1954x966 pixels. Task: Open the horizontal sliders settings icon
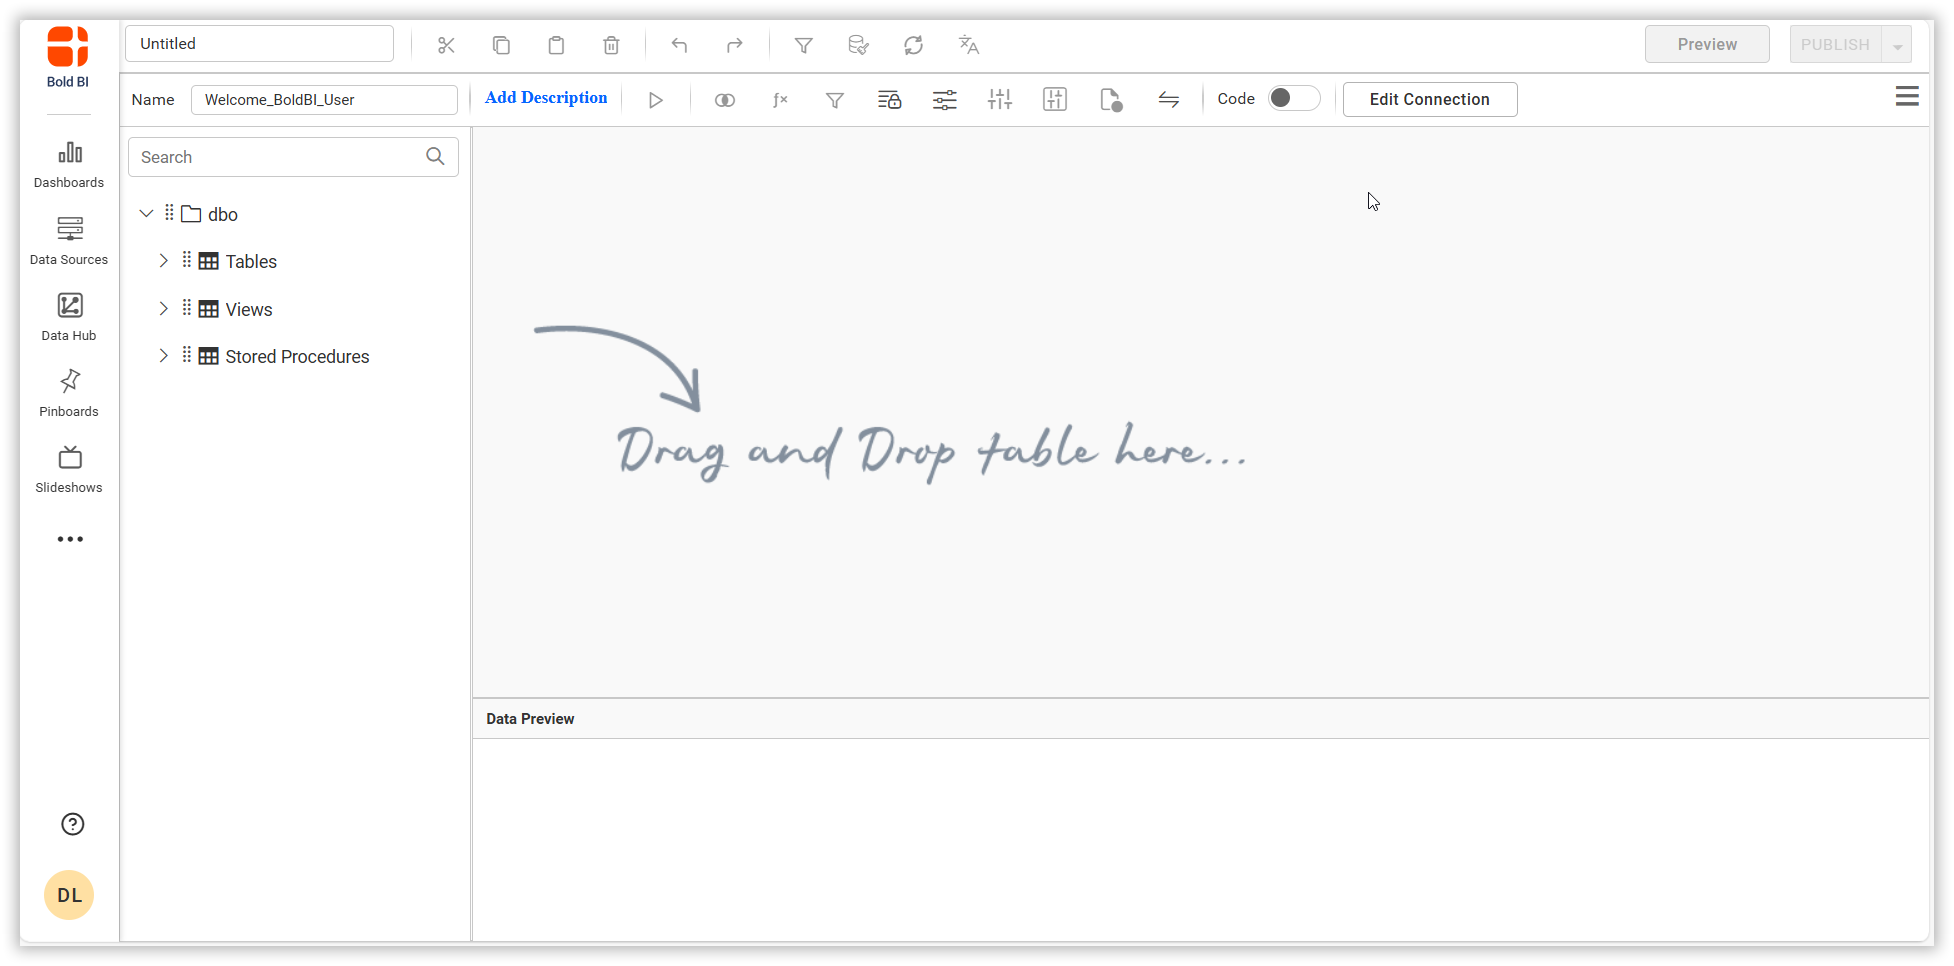coord(944,100)
